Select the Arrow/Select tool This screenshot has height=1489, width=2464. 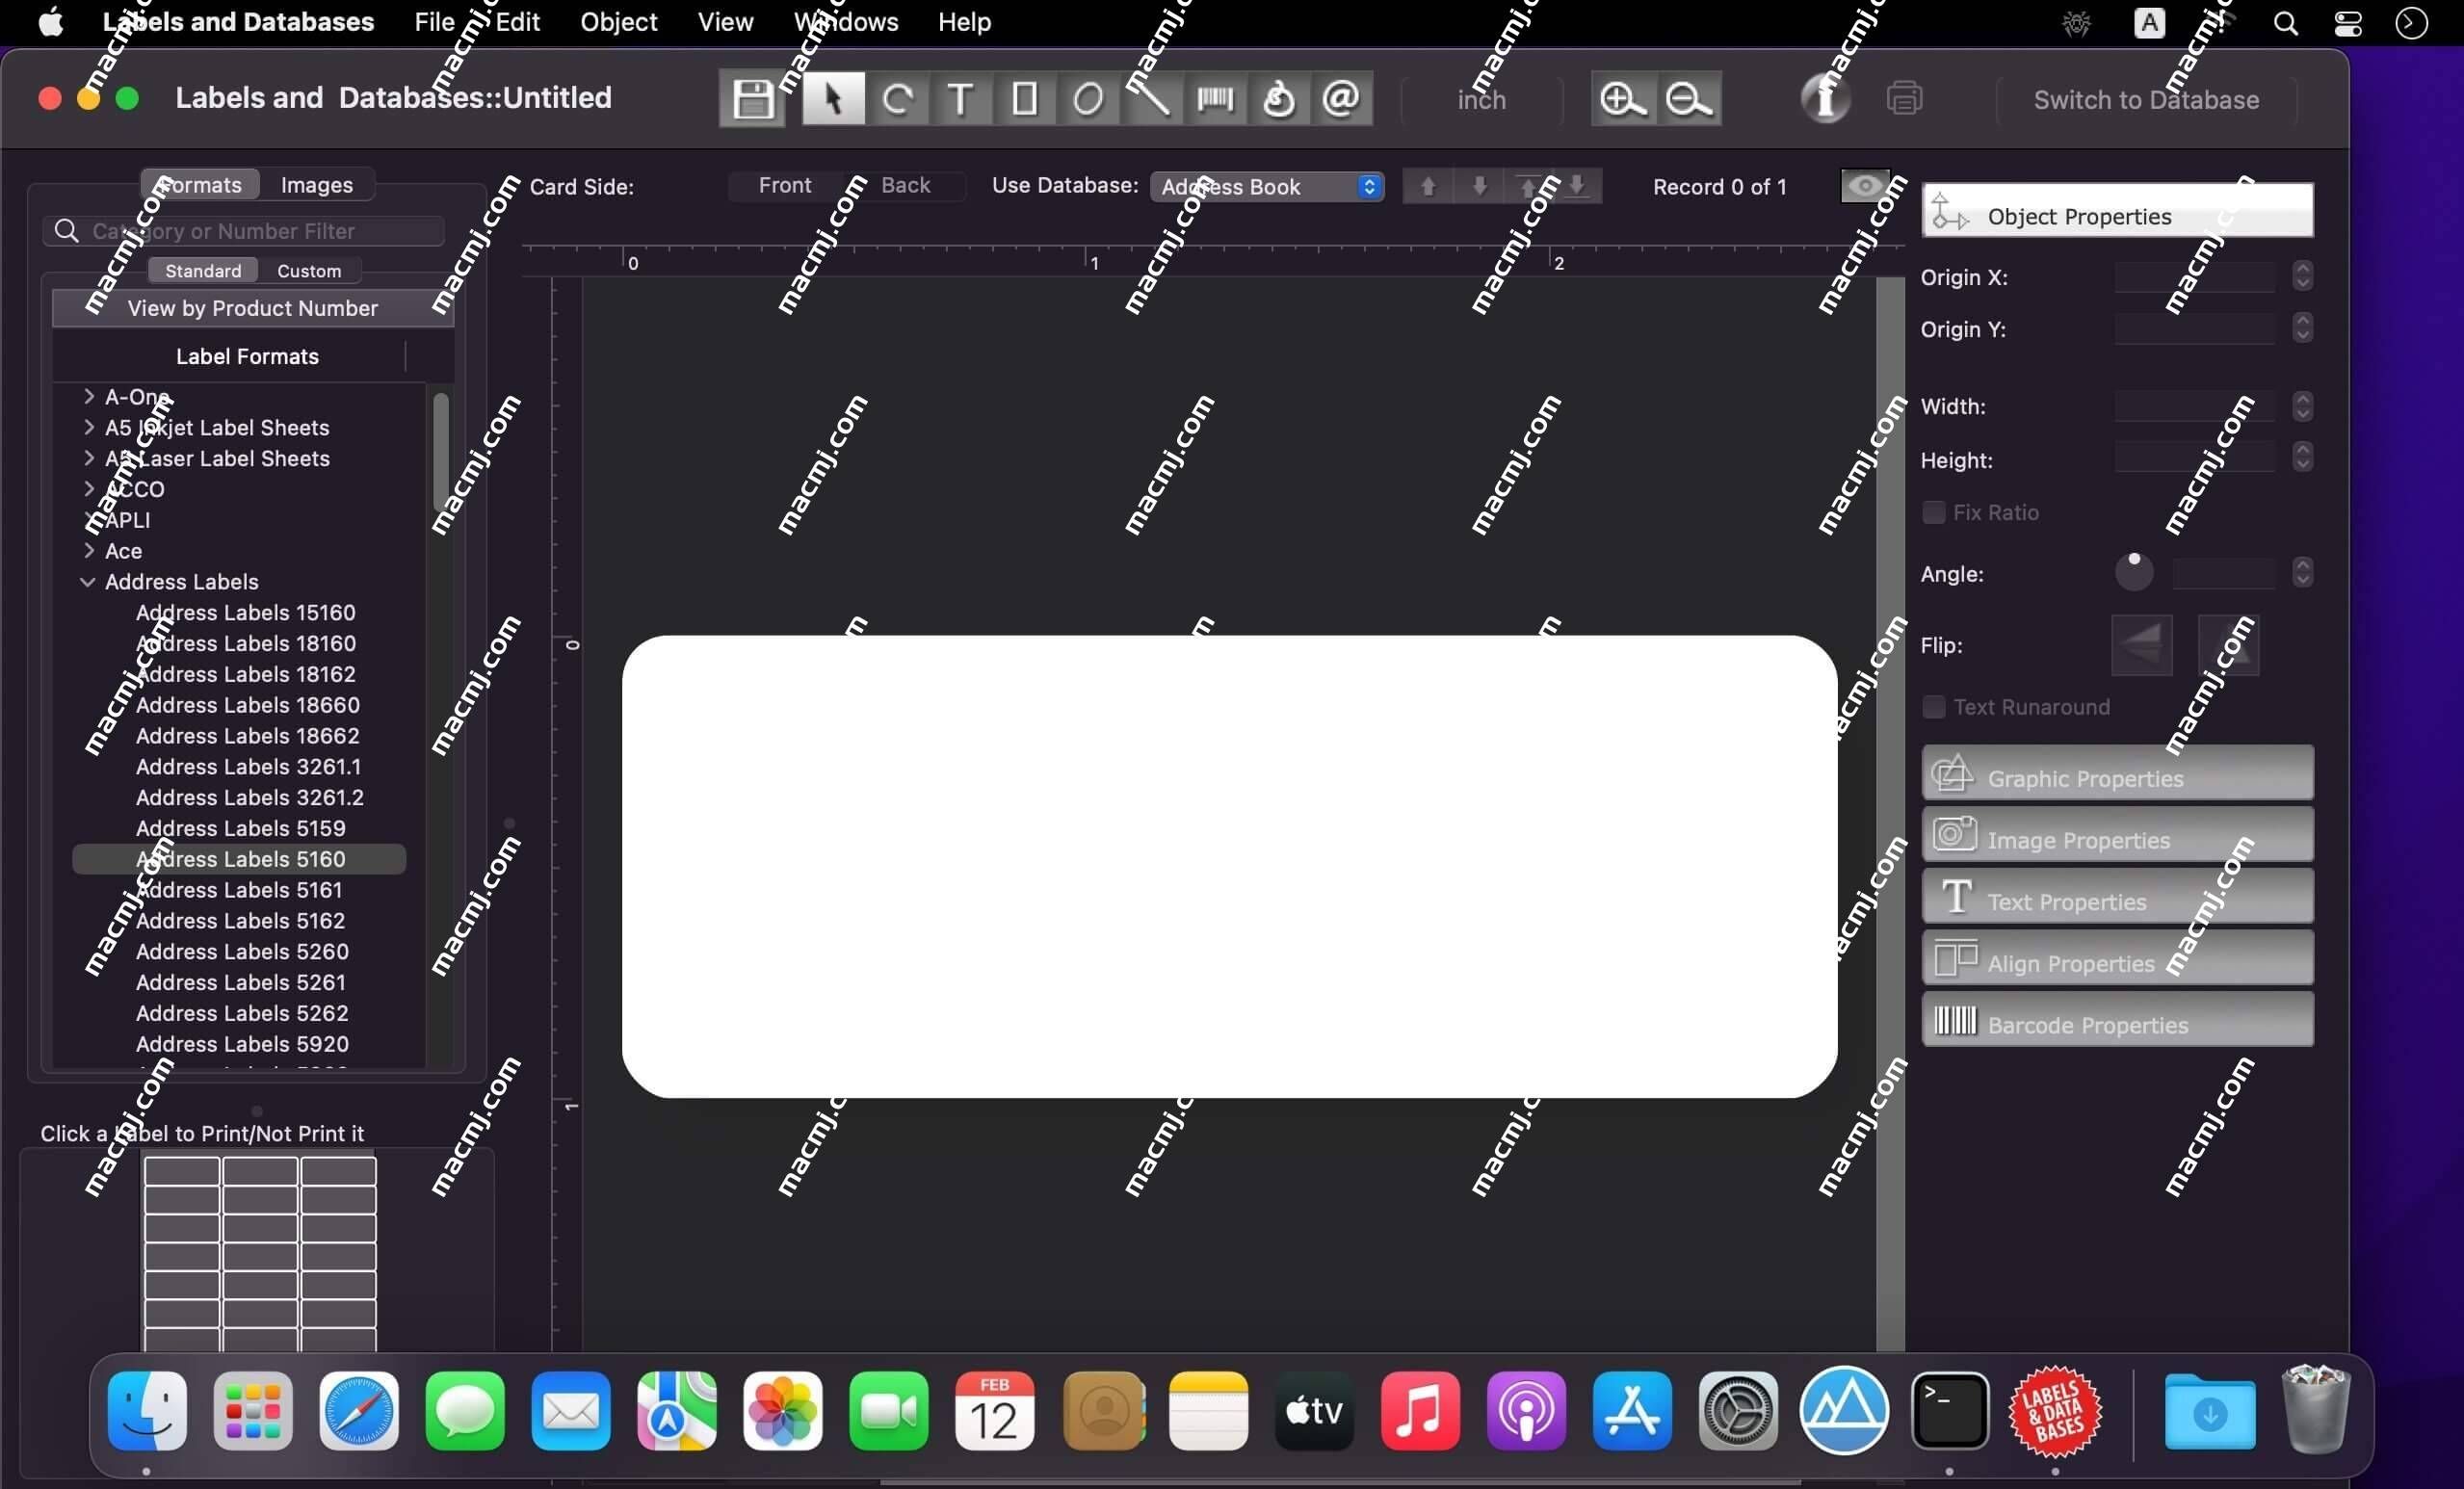tap(829, 98)
